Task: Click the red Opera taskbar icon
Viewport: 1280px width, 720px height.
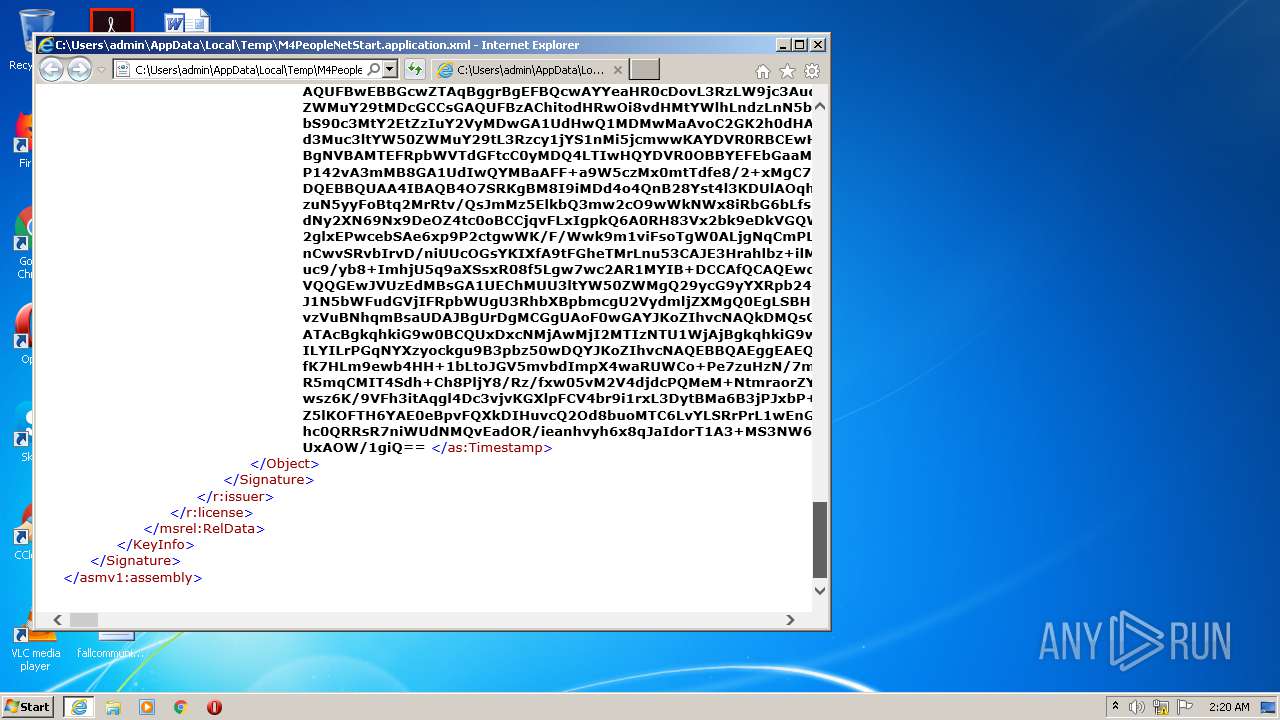Action: [x=214, y=706]
